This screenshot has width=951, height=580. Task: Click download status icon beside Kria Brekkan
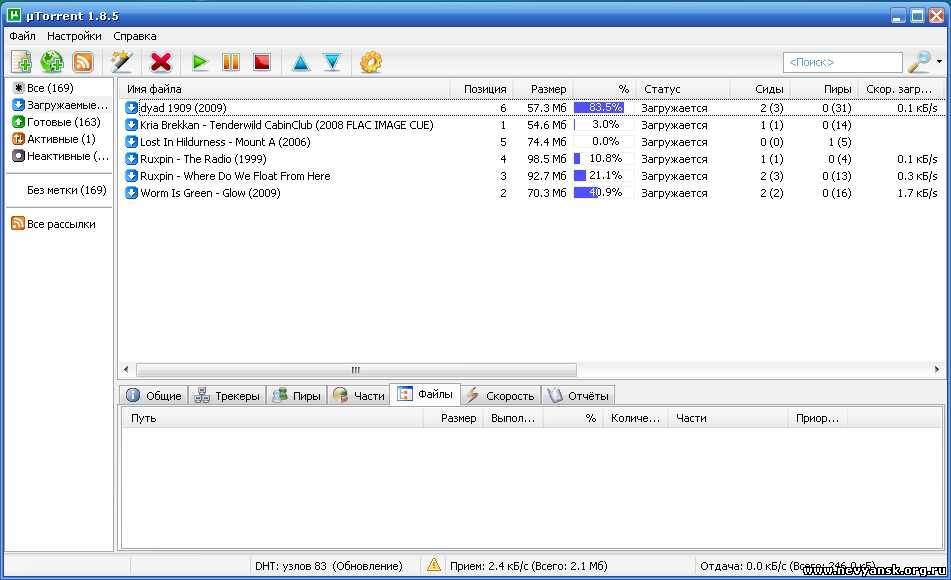[x=131, y=125]
